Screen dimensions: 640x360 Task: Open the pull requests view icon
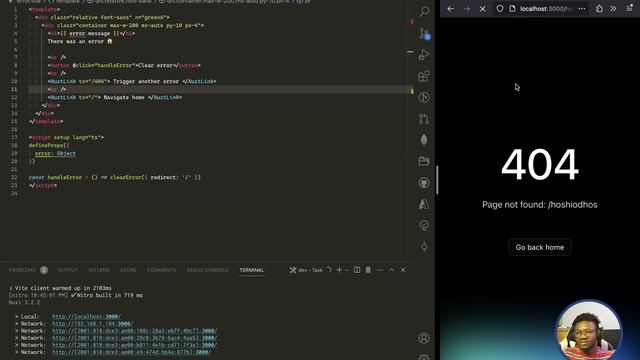pyautogui.click(x=424, y=119)
